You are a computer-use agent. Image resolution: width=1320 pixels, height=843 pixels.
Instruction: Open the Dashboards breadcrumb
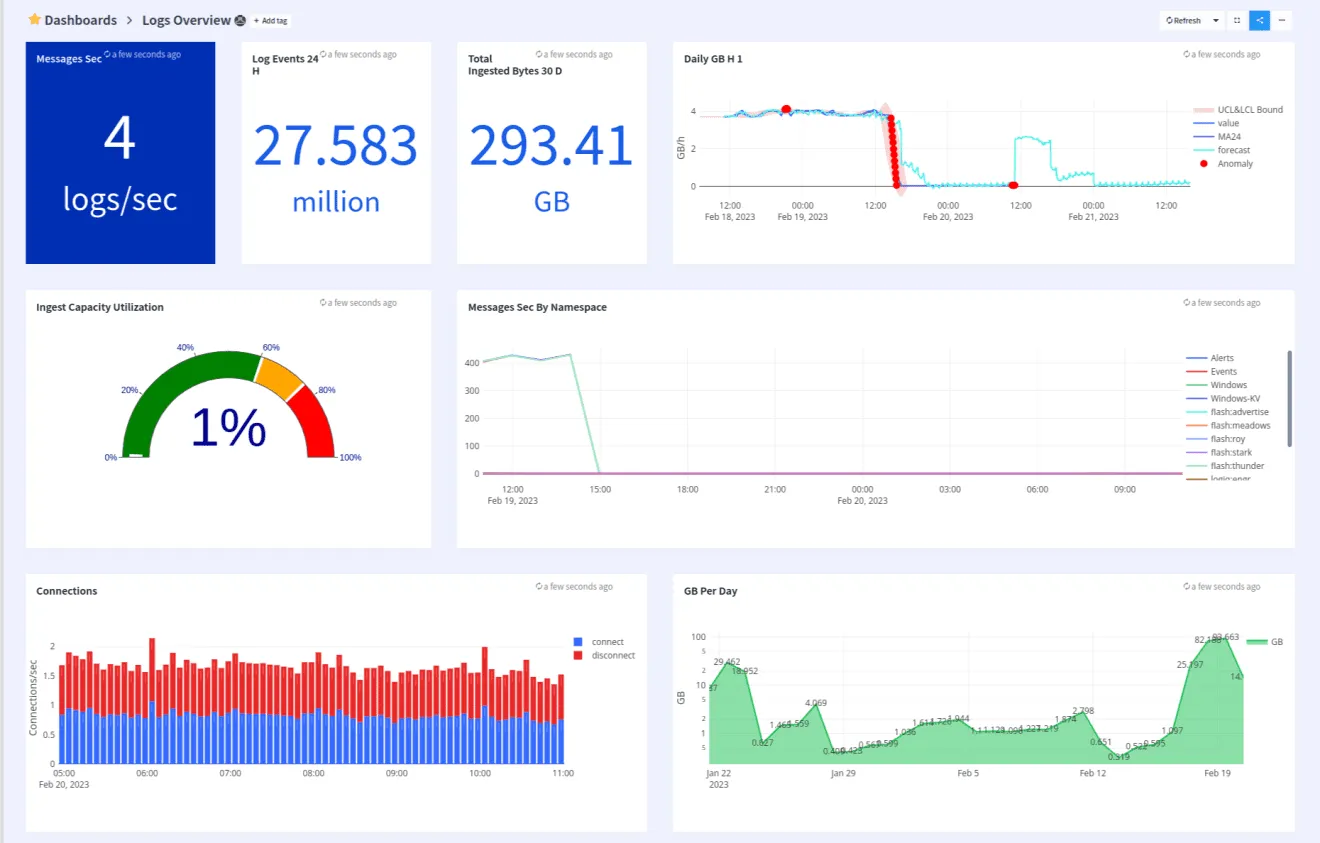pos(80,20)
